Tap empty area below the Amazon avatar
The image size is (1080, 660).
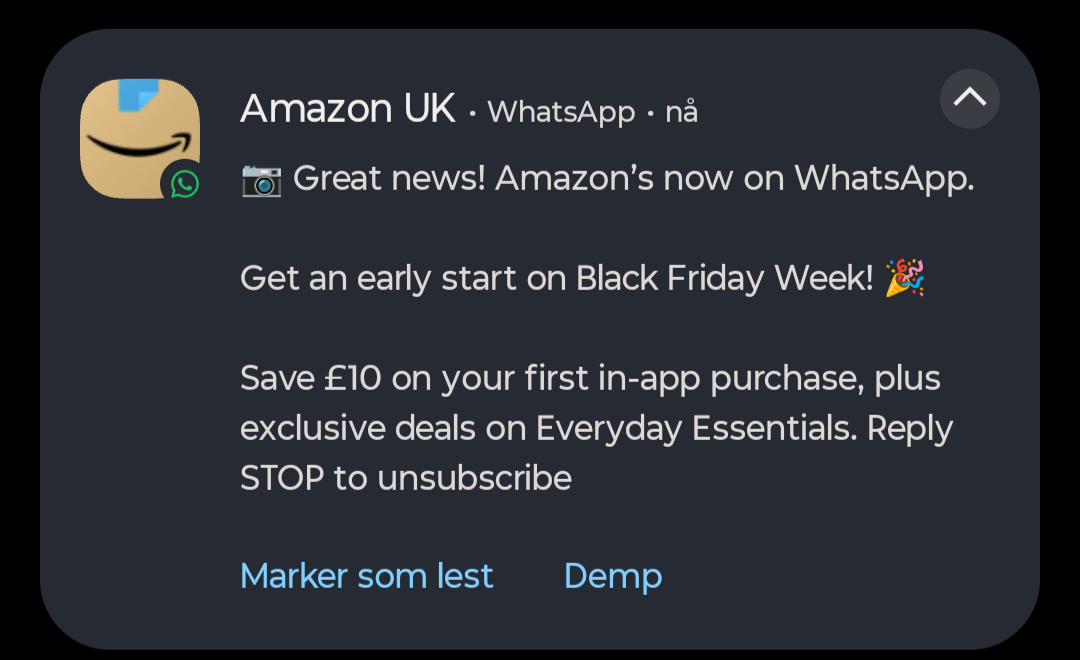[138, 400]
